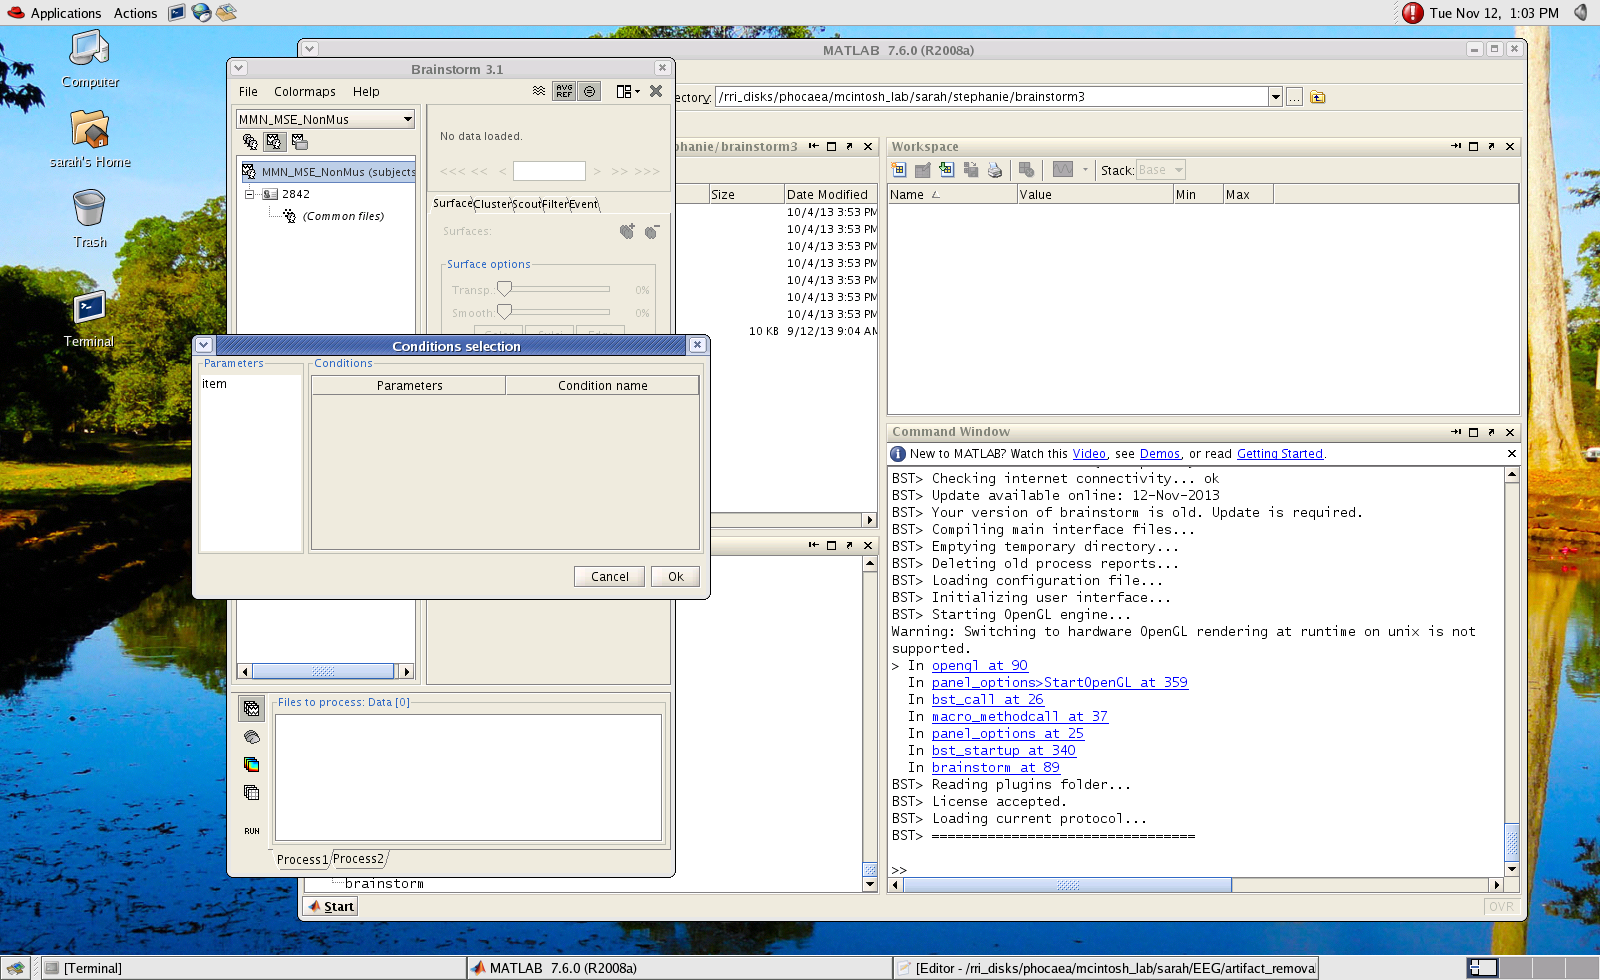This screenshot has height=980, width=1600.
Task: Open the MMN_MSE_NonMus protocol dropdown
Action: 326,119
